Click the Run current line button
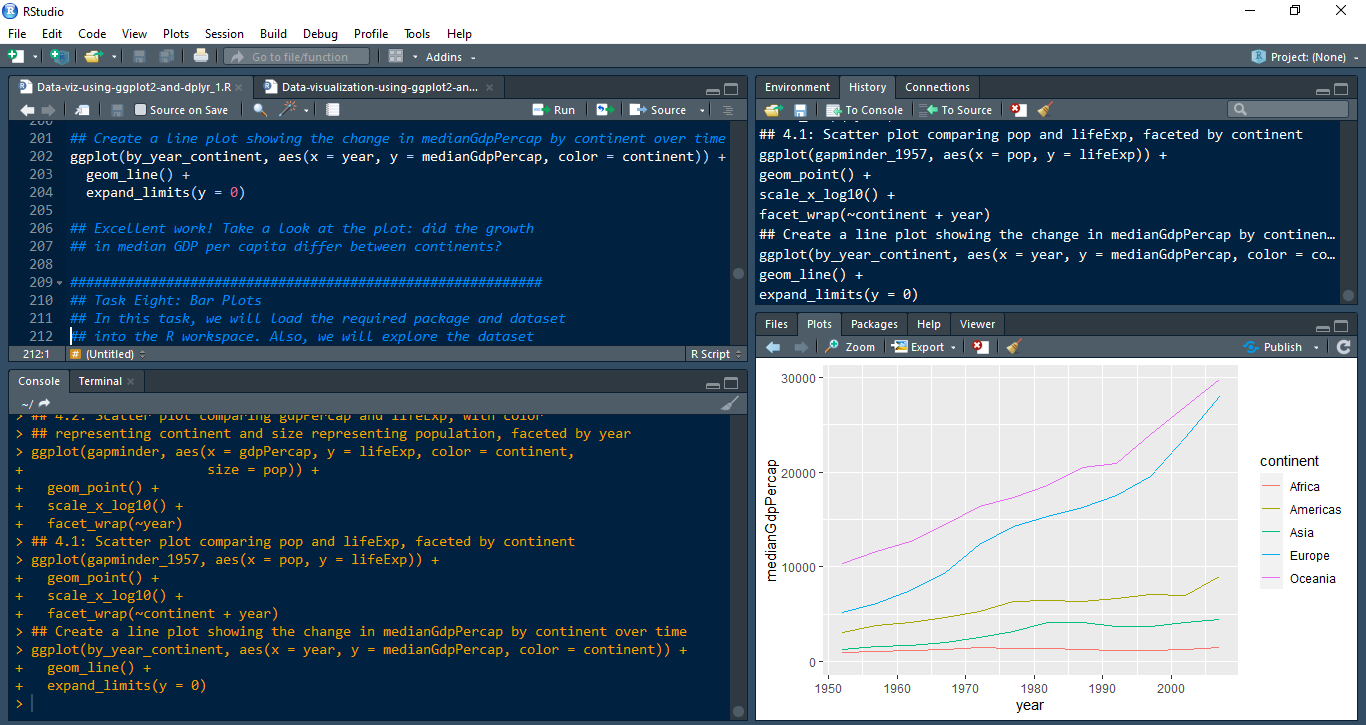The height and width of the screenshot is (725, 1366). point(554,110)
